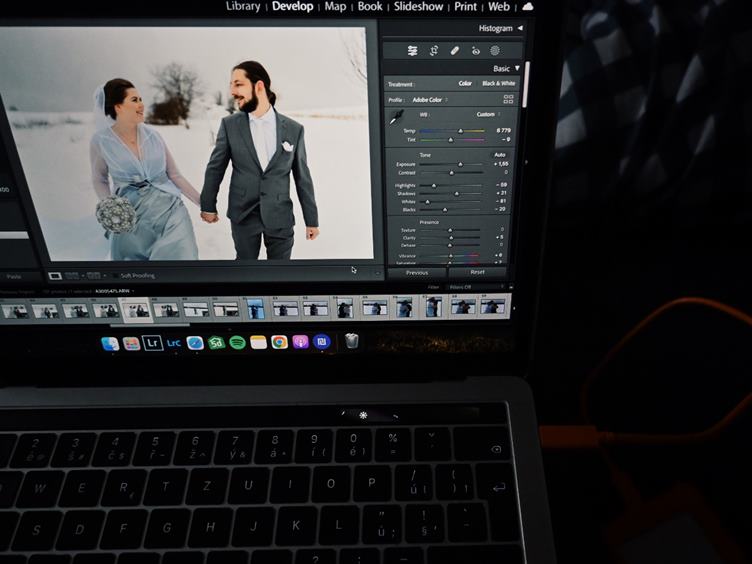Open the profile browser grid icon
The image size is (752, 564).
click(508, 99)
